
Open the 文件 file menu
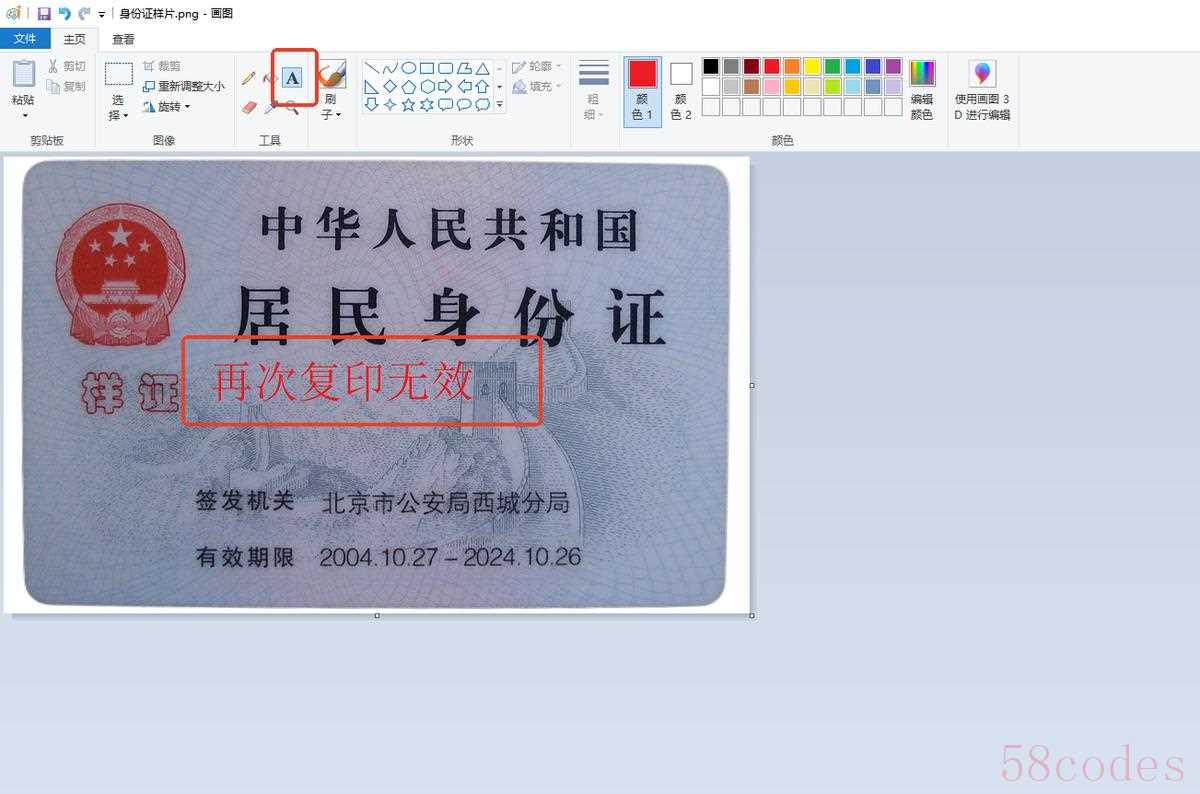25,39
